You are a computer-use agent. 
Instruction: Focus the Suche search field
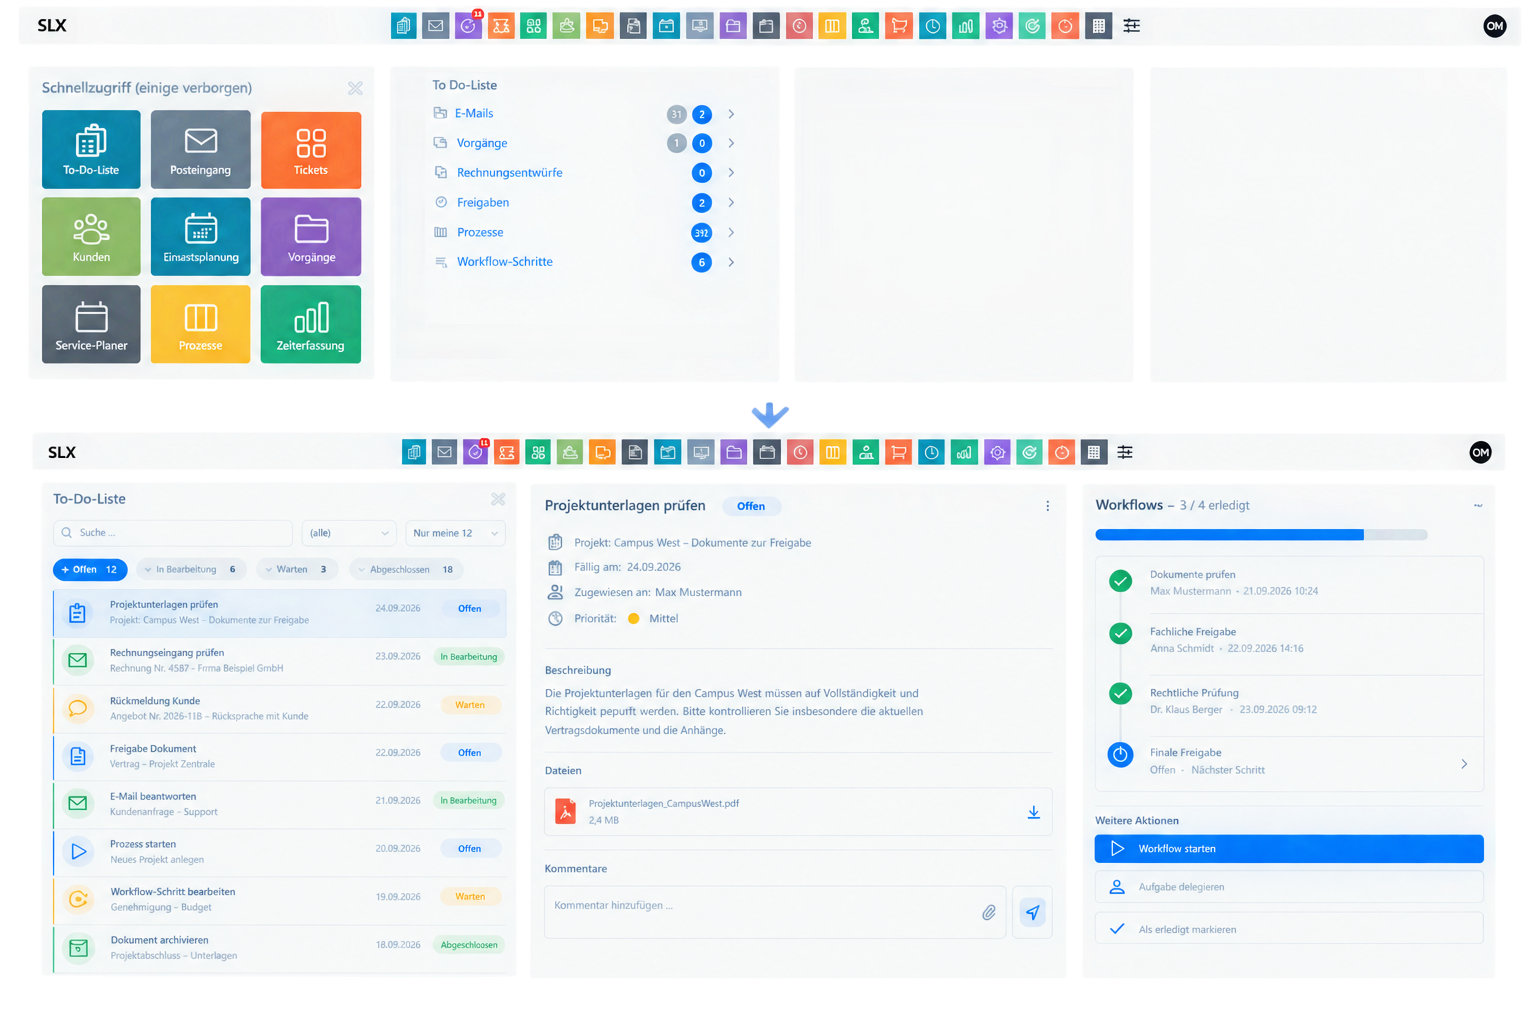click(173, 533)
